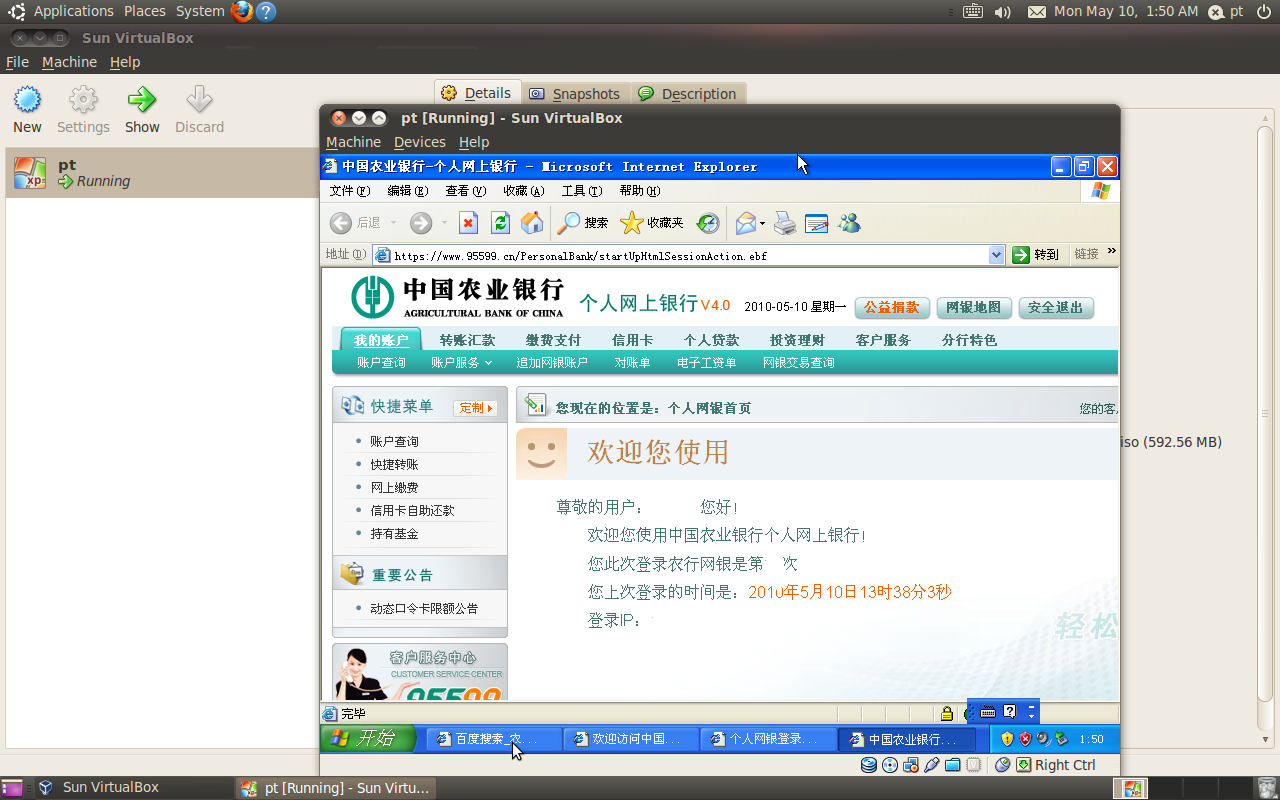Open the 网银地图 site map button
The height and width of the screenshot is (800, 1280).
(974, 307)
